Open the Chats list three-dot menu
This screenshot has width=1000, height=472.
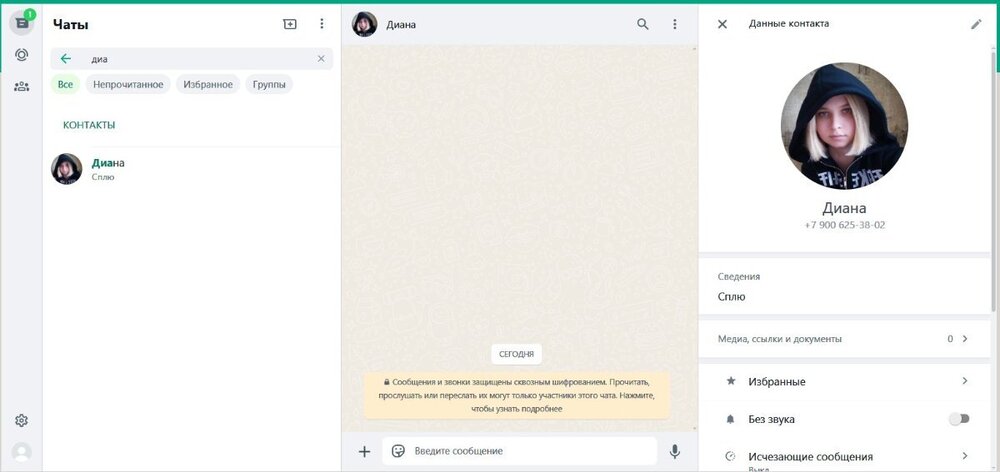321,24
